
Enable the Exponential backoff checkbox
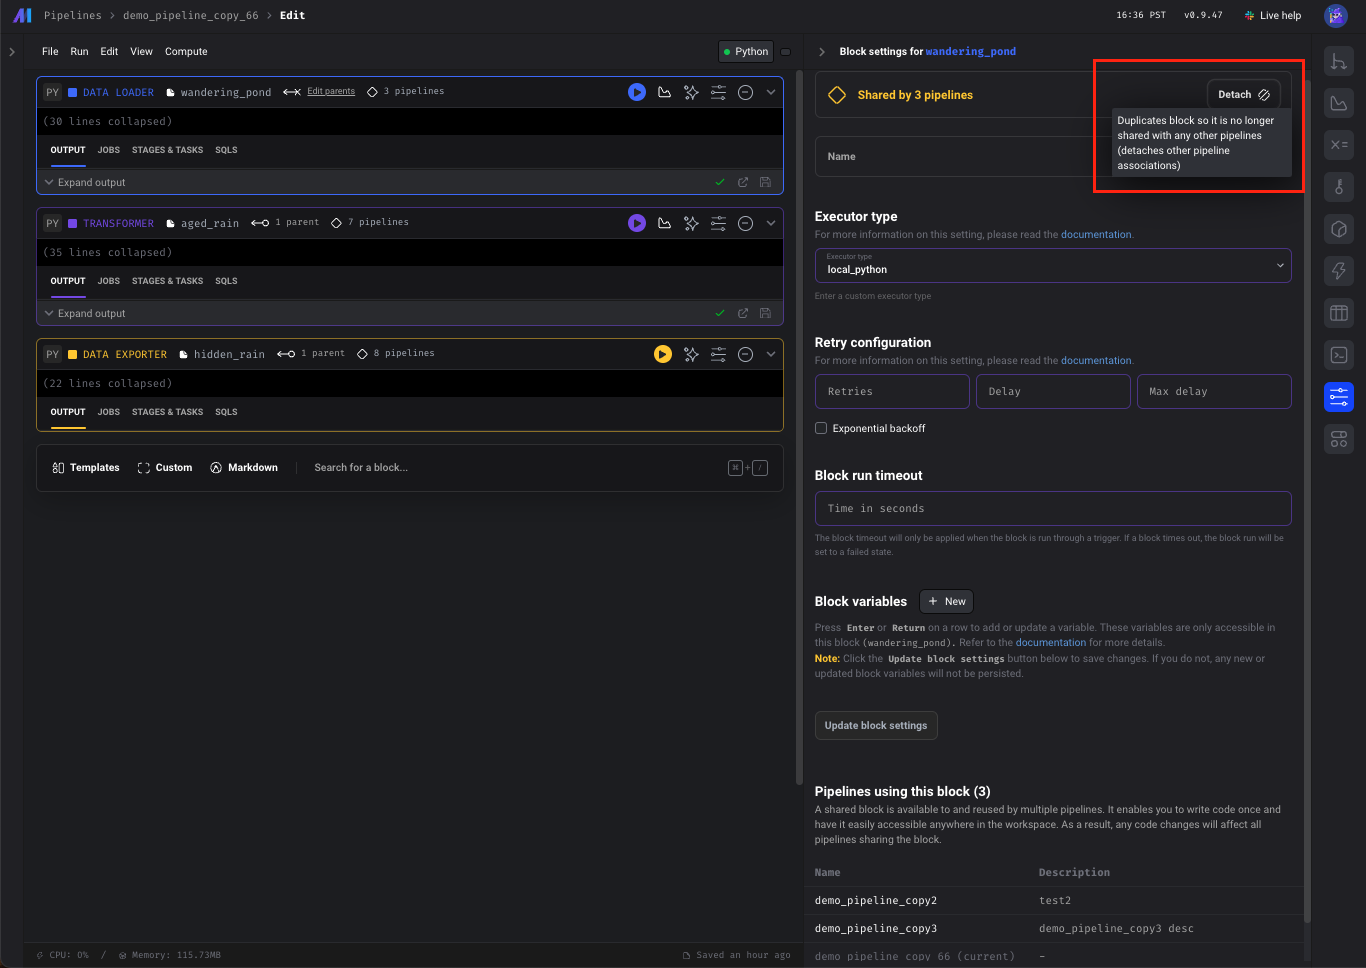821,428
